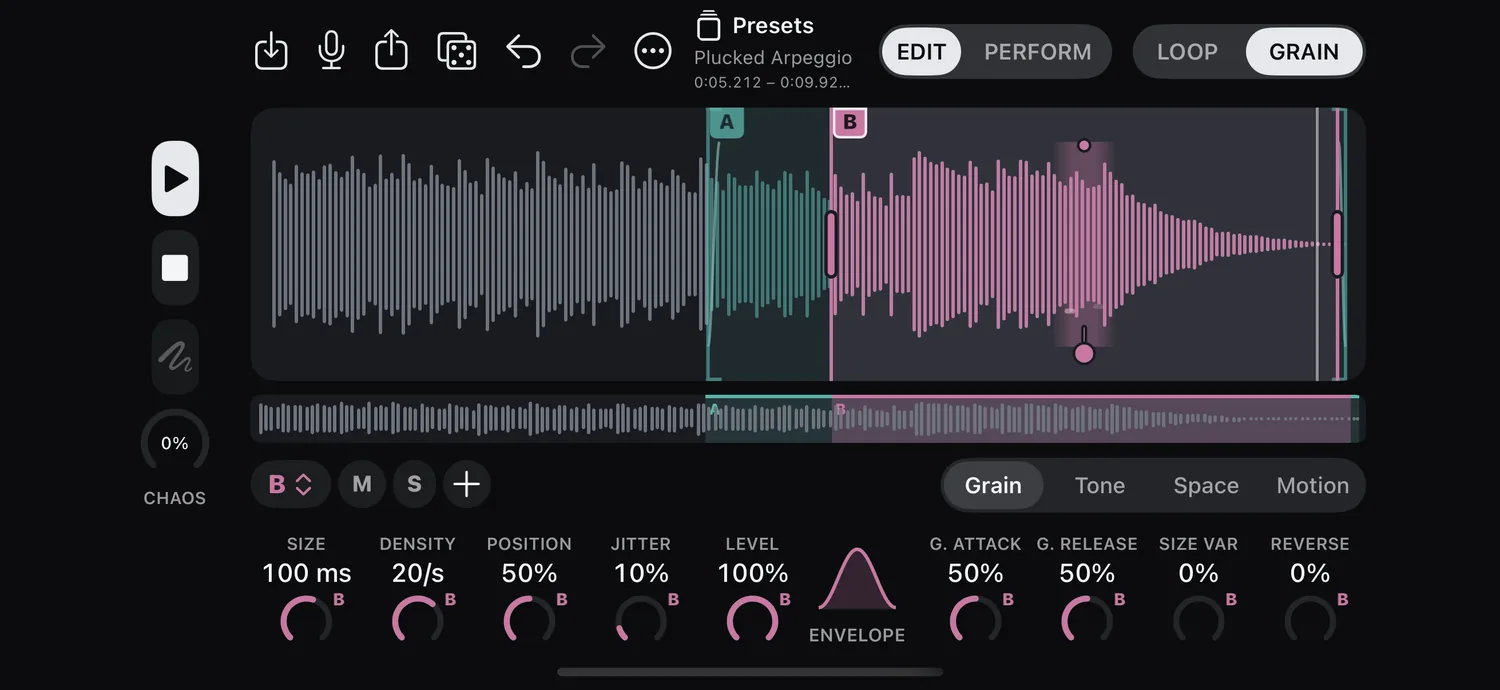Switch to LOOP mode
The image size is (1500, 690).
coord(1187,52)
